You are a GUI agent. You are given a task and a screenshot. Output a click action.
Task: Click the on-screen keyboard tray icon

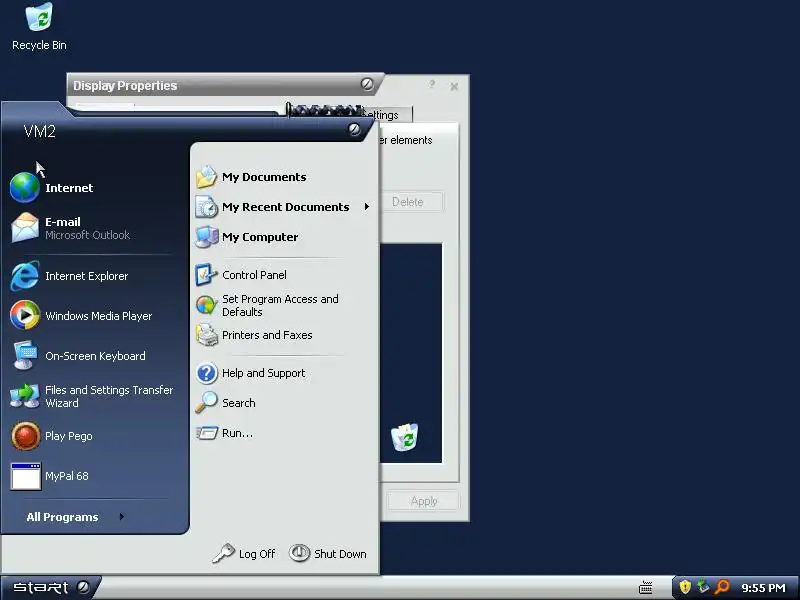(645, 588)
